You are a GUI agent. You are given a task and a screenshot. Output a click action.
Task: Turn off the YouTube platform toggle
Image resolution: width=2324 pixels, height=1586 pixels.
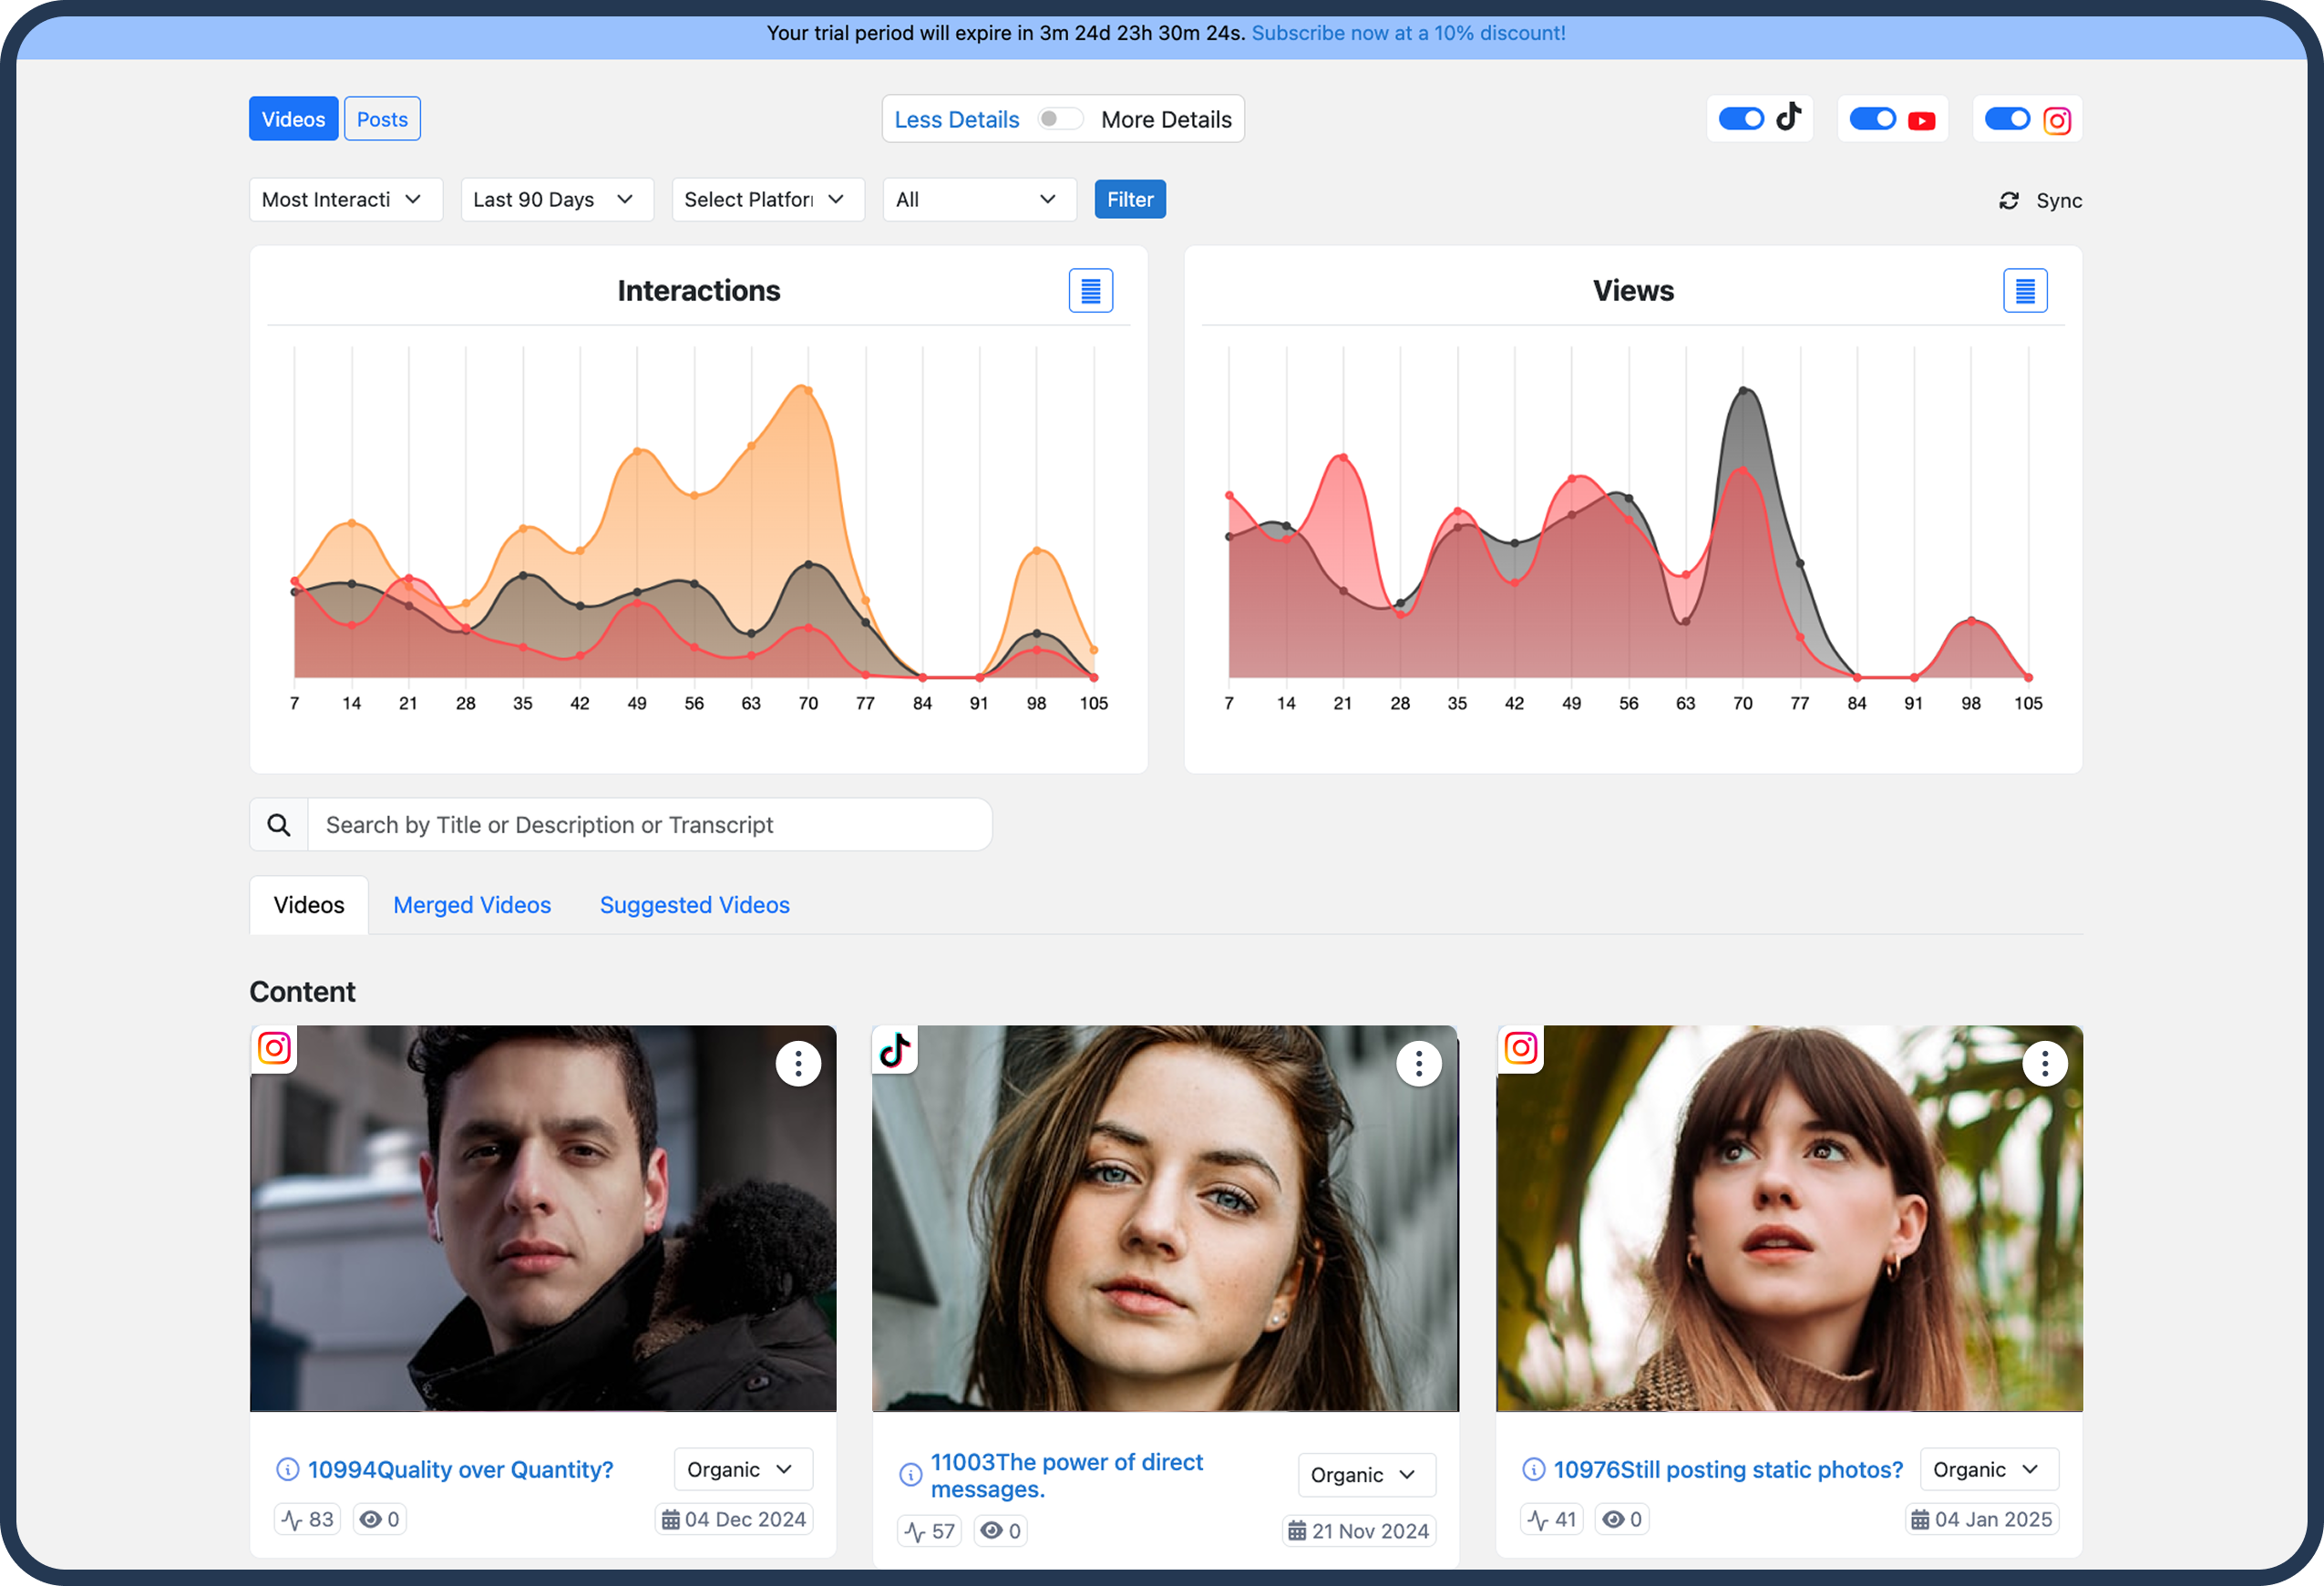[1871, 119]
